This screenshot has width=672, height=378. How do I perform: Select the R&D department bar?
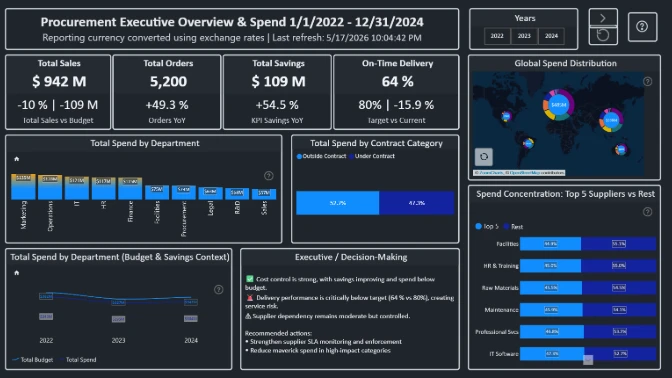pos(237,194)
